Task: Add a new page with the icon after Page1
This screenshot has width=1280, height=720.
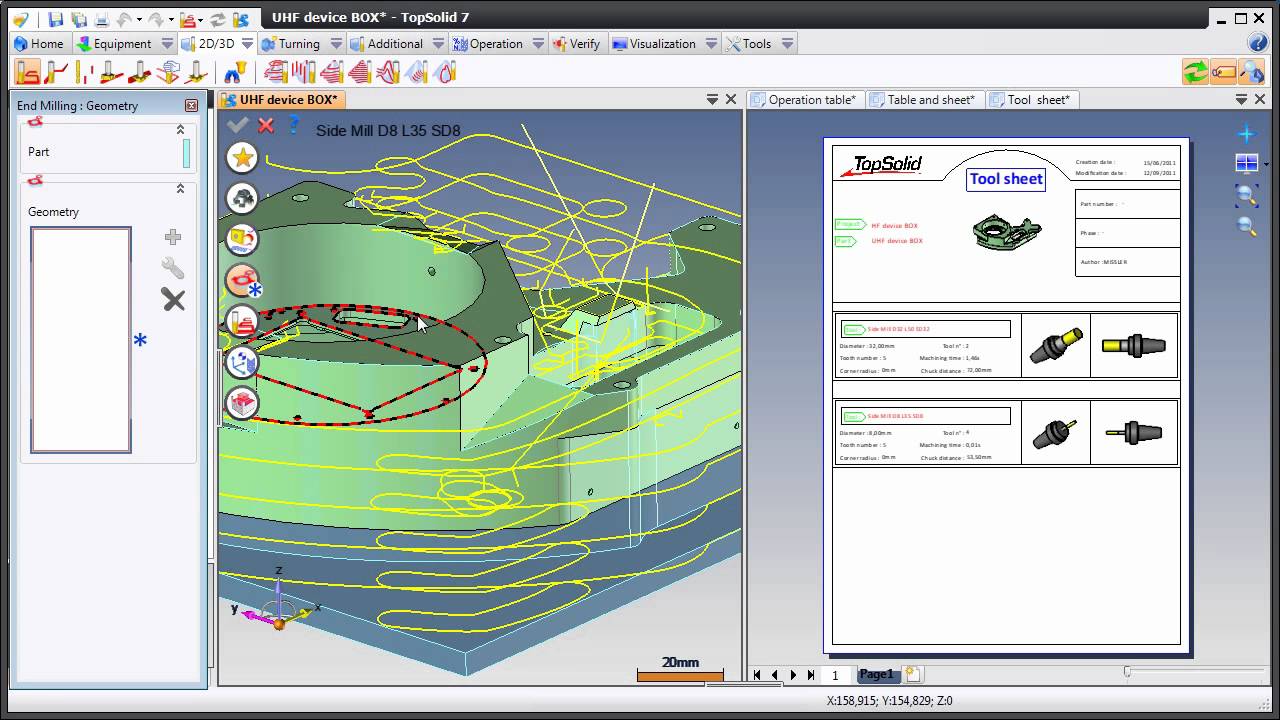Action: pos(913,675)
